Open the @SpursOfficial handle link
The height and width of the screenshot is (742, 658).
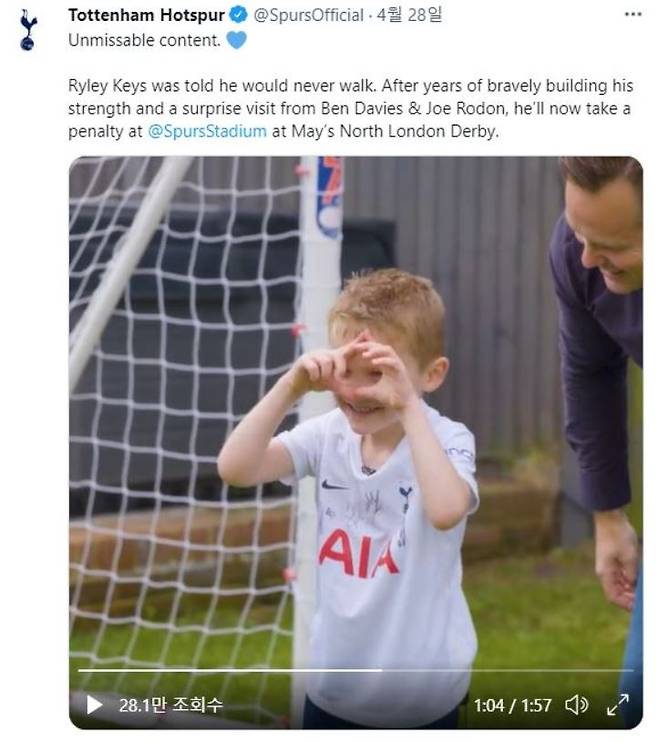pos(309,15)
